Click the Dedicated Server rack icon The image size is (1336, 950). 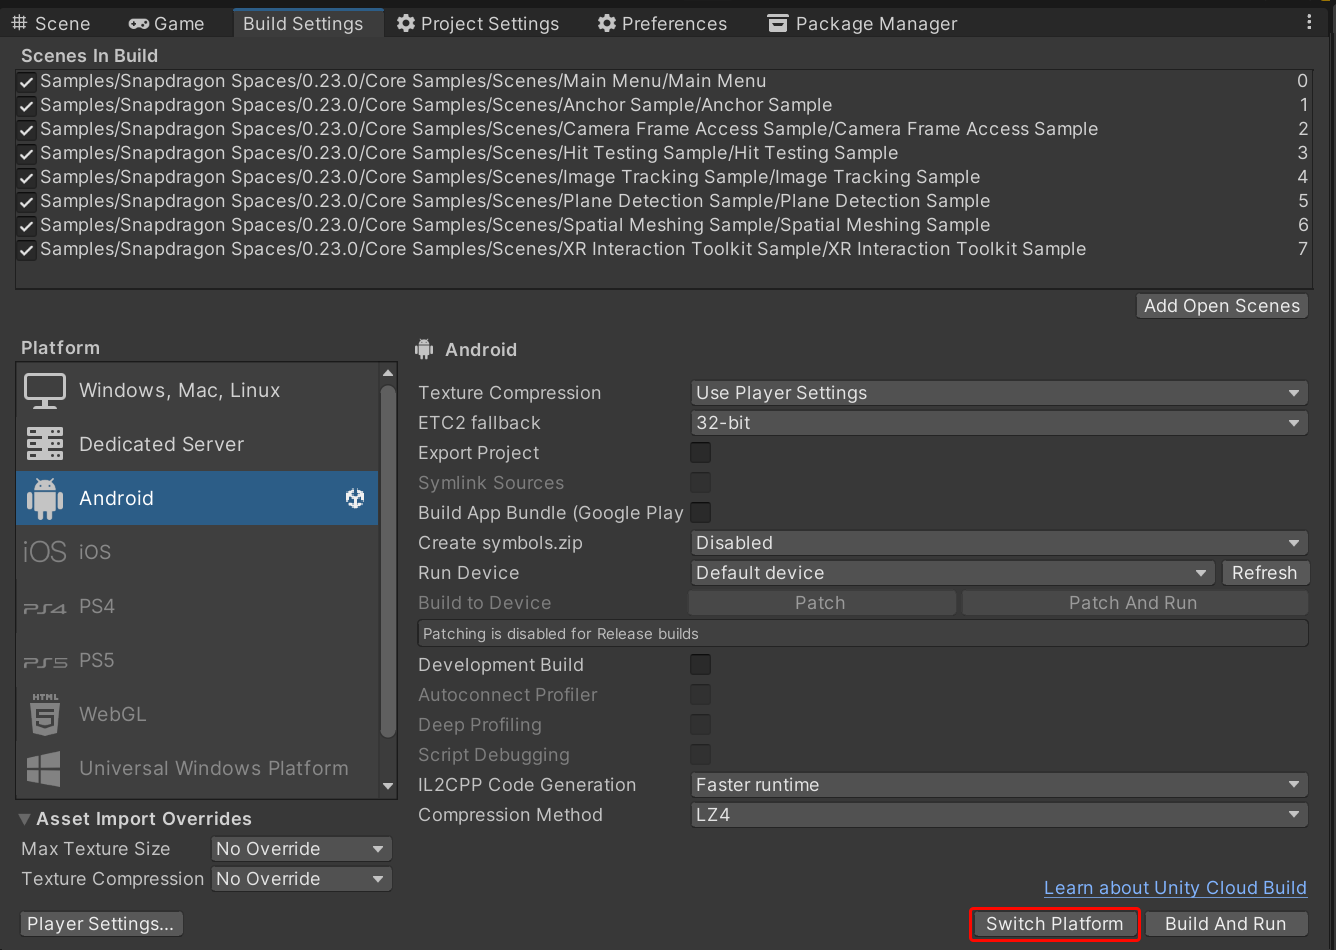tap(45, 444)
